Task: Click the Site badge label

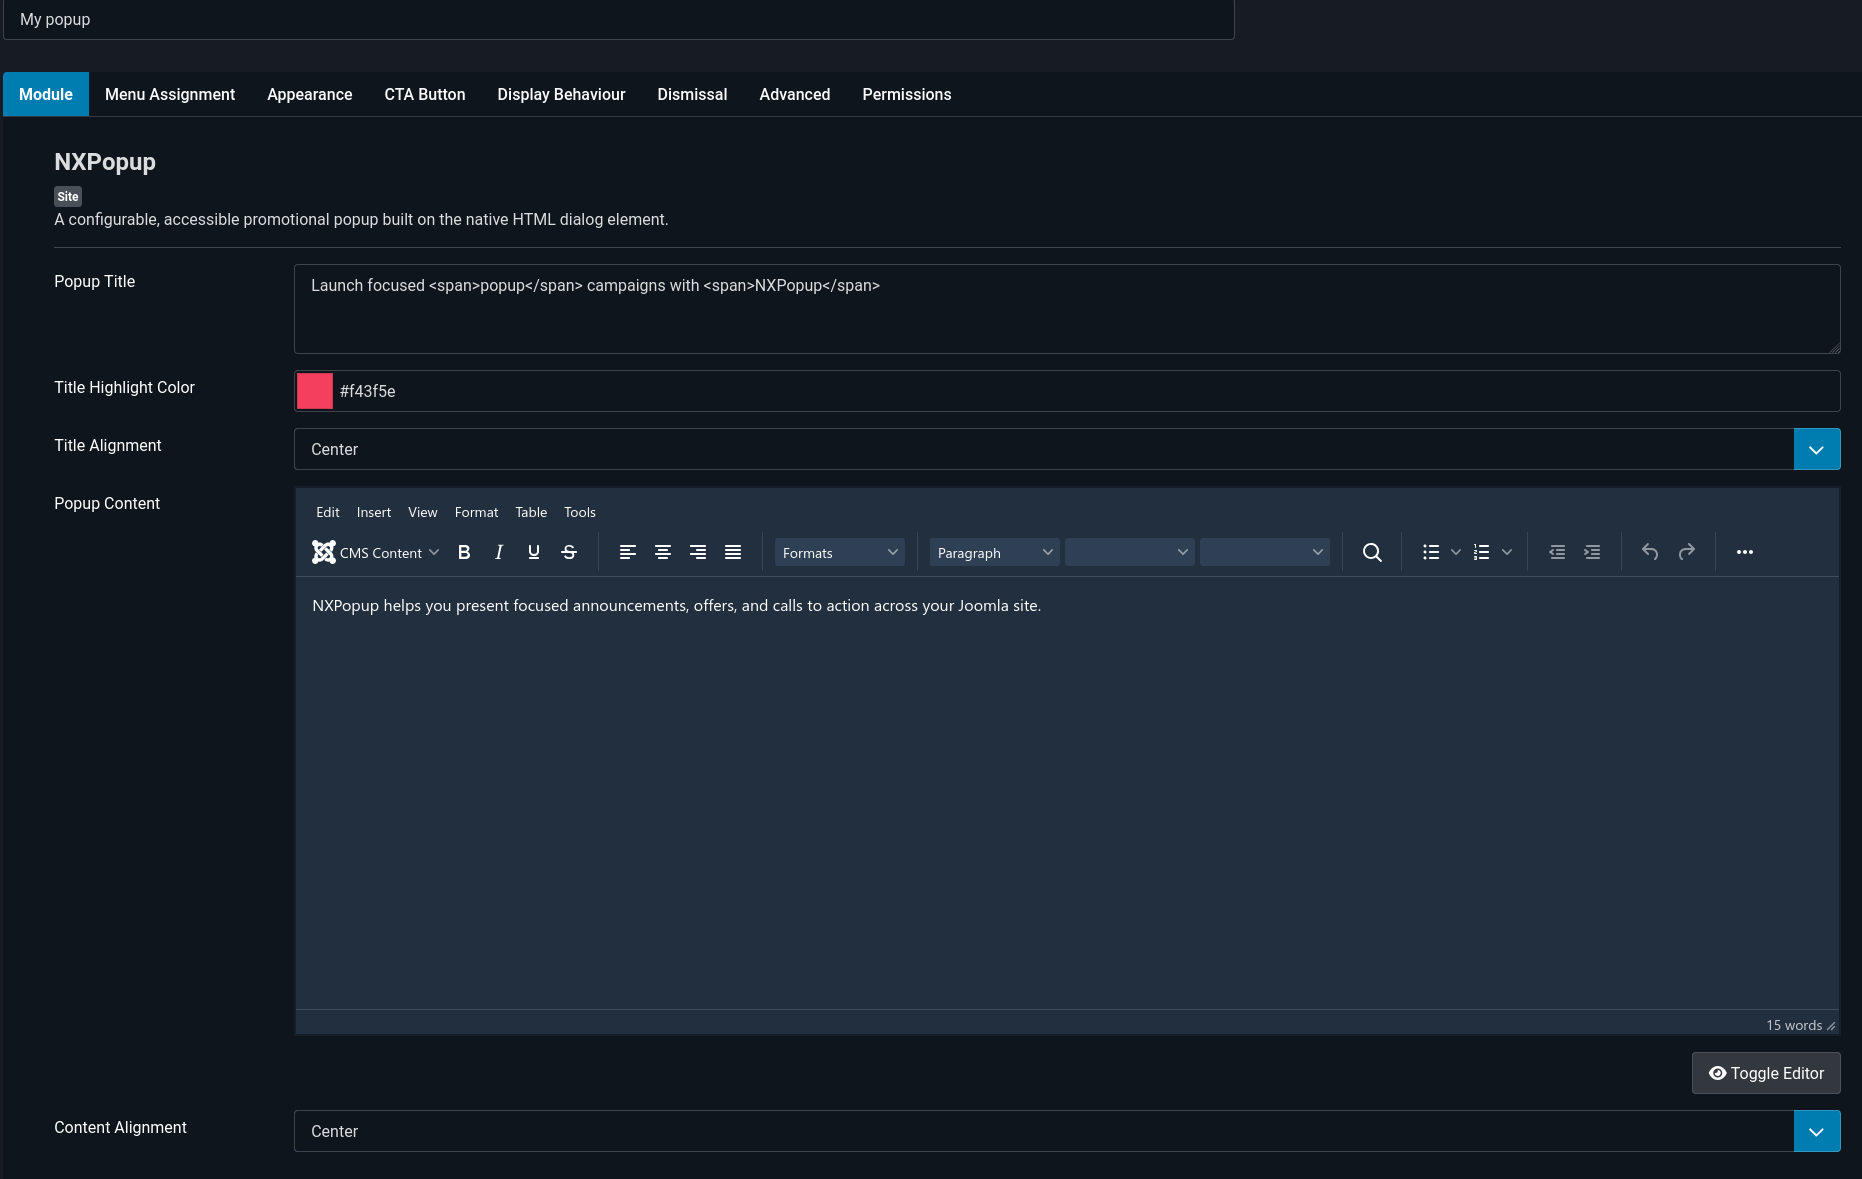Action: click(x=68, y=197)
